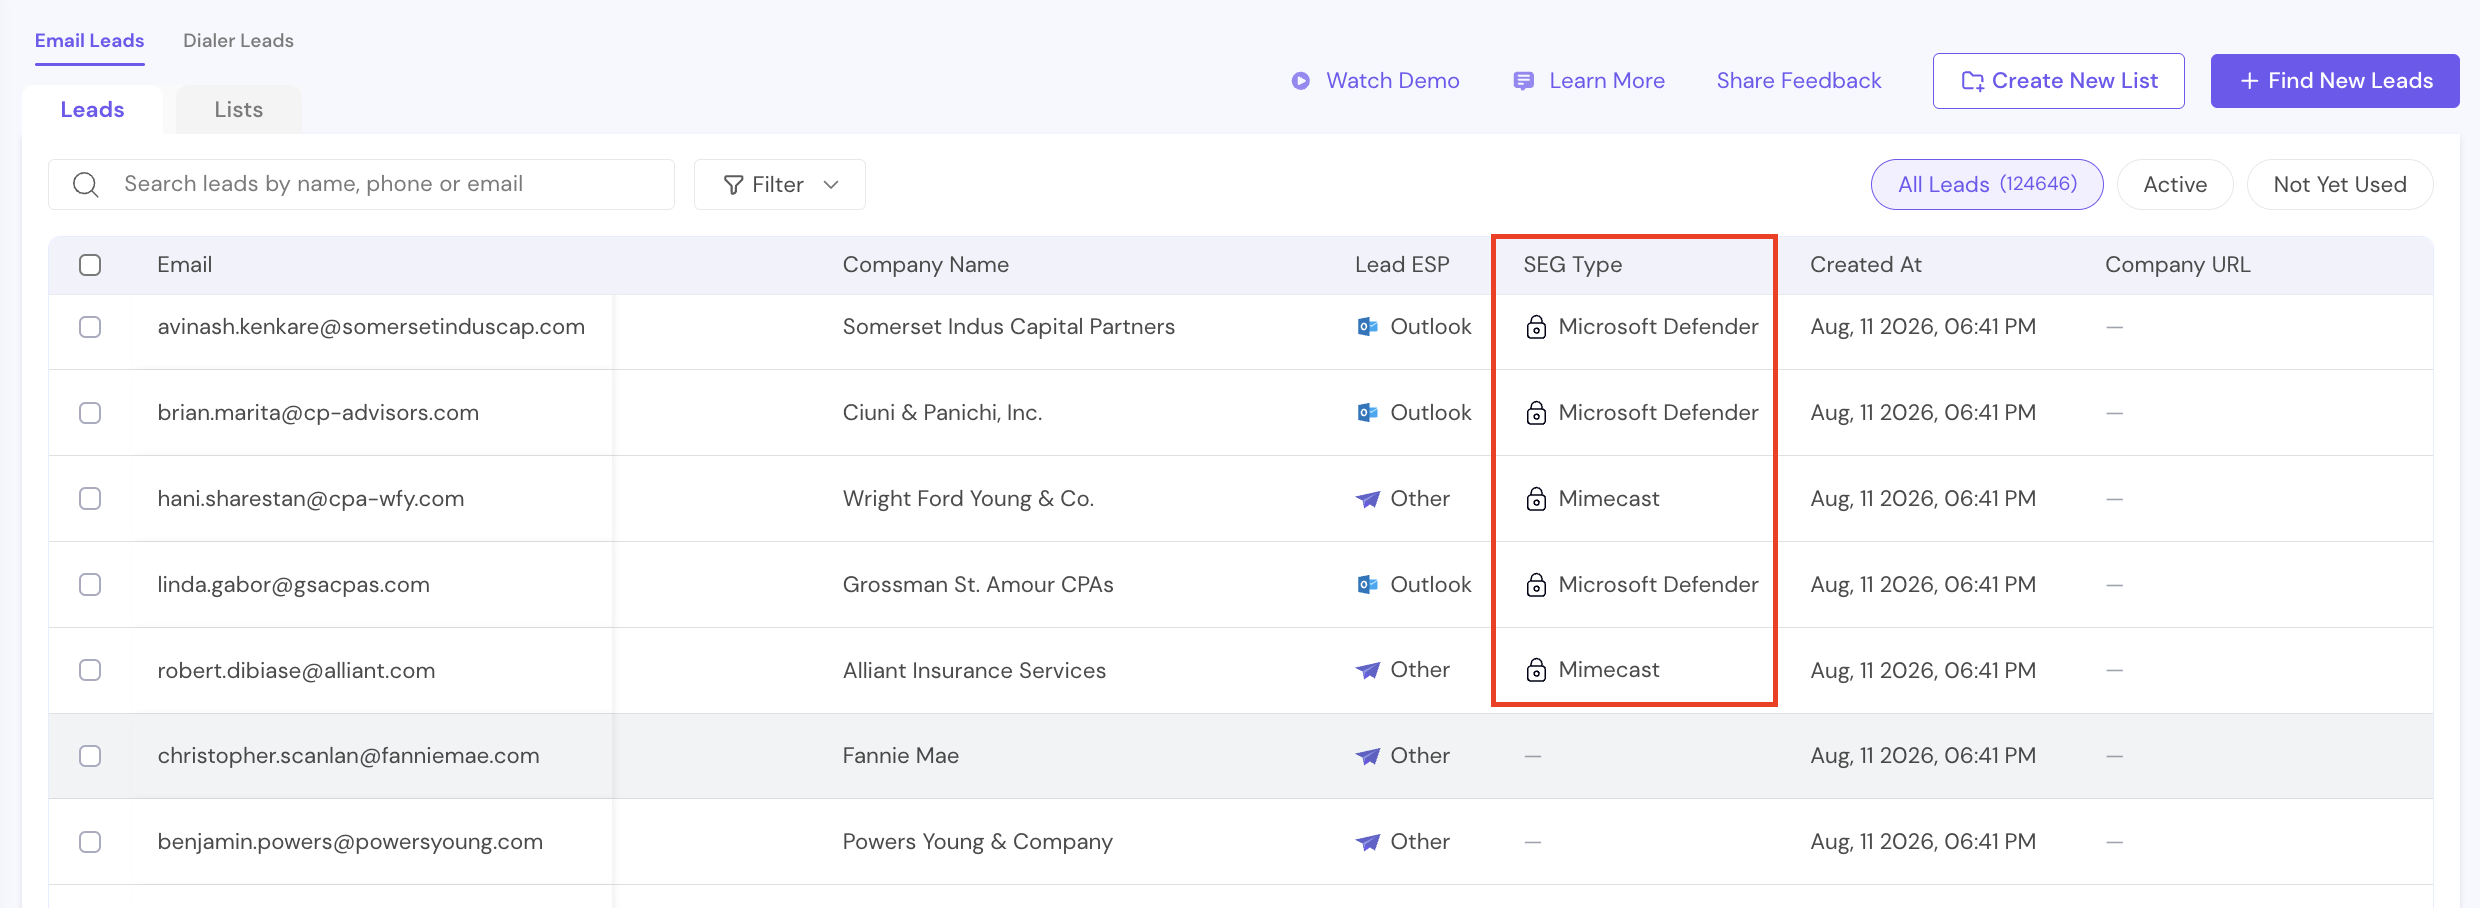Click email brian.marita@cp-advisors.com
The height and width of the screenshot is (908, 2480).
click(318, 413)
